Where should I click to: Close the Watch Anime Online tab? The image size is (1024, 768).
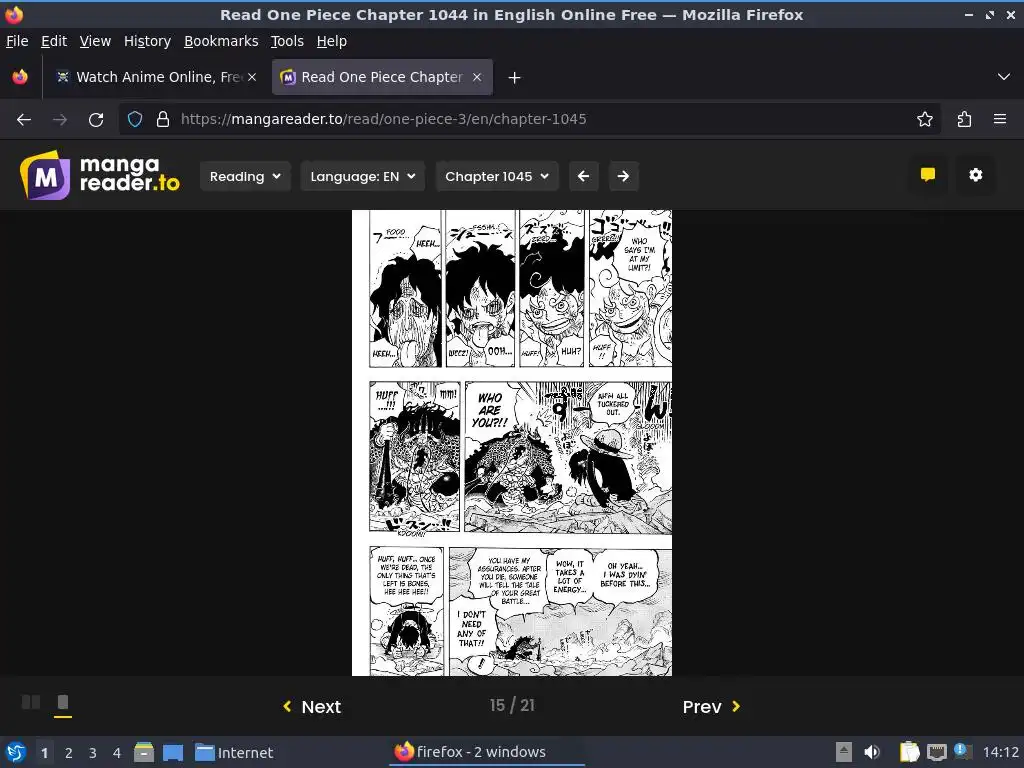coord(251,77)
